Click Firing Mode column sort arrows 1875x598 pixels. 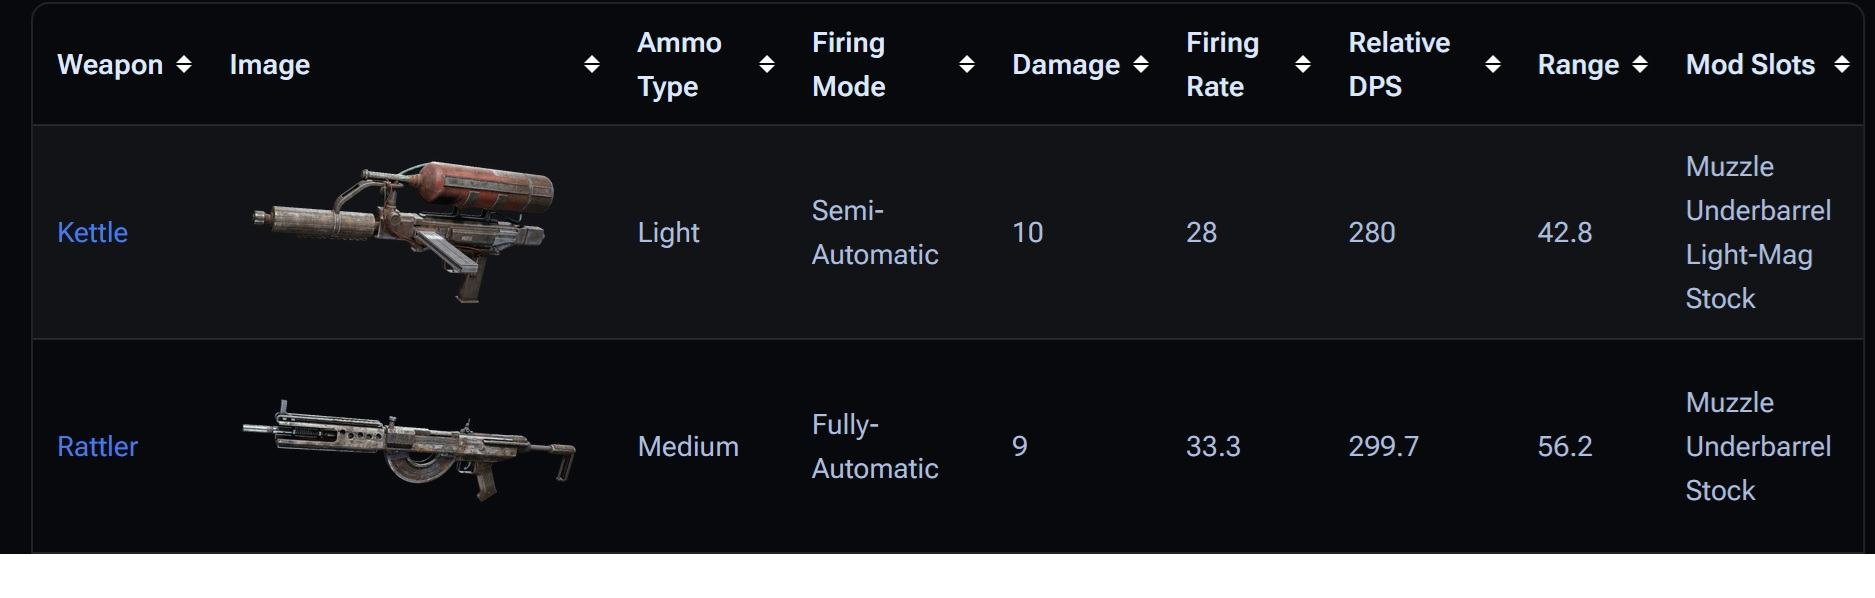[967, 64]
